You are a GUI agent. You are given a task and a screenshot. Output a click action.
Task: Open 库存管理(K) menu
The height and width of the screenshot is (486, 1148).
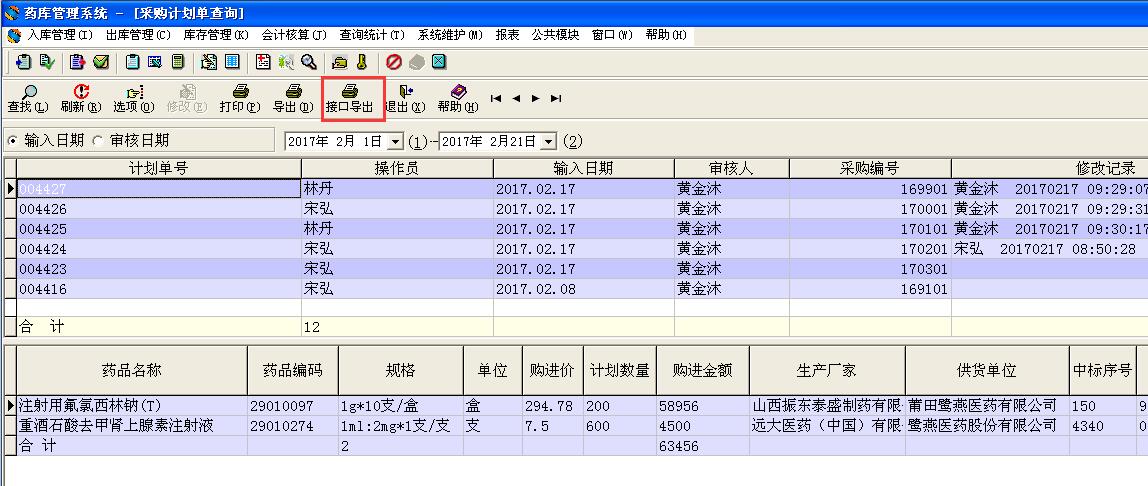pos(216,34)
